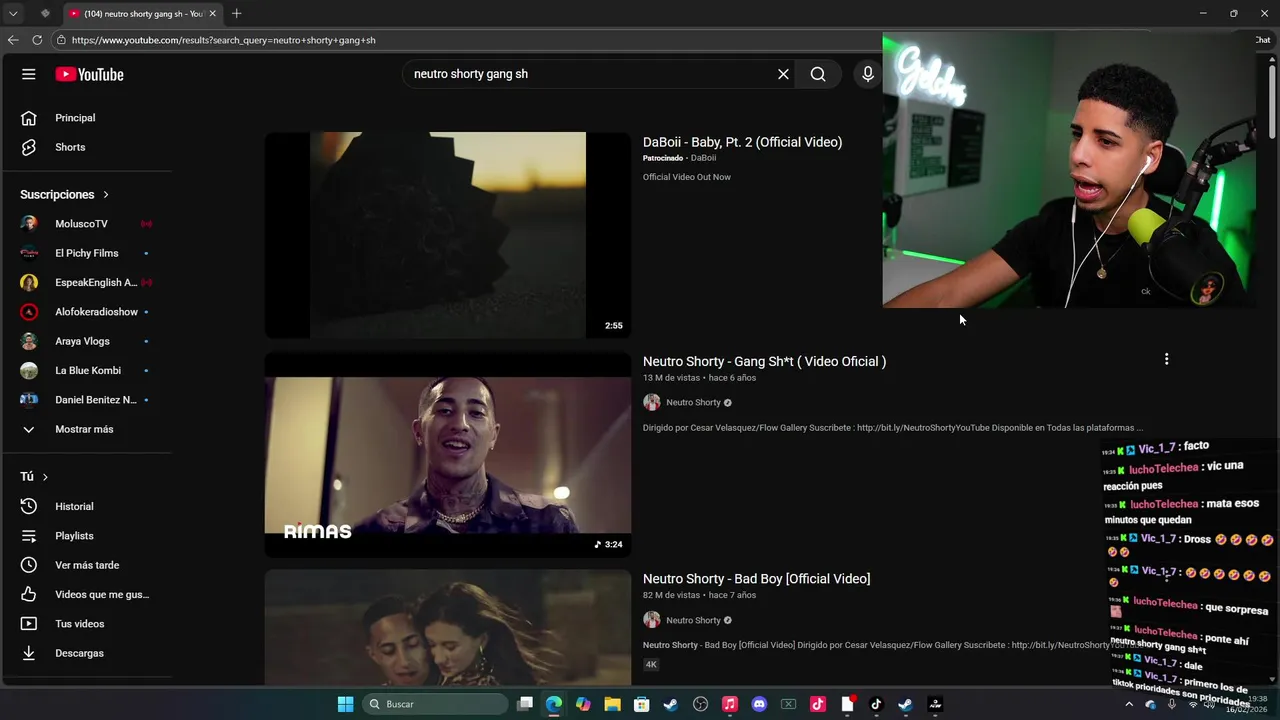Play the Bad Boy video thumbnail
The height and width of the screenshot is (720, 1280).
448,627
